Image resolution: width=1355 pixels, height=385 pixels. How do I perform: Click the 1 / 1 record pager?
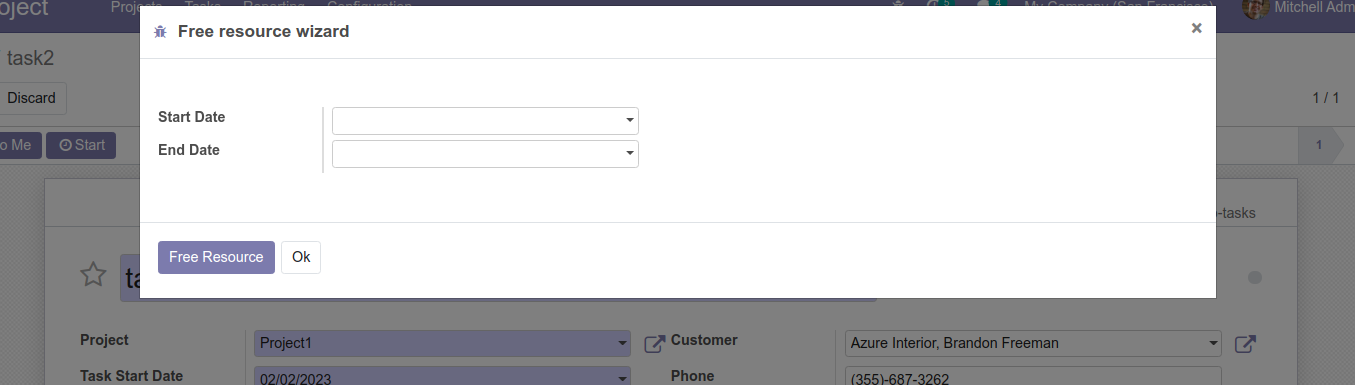coord(1325,98)
